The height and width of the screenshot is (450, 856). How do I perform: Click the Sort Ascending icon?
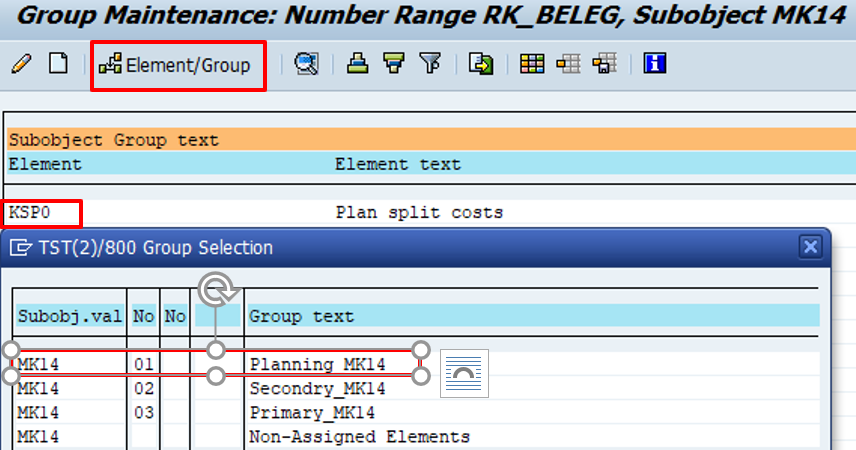[x=358, y=65]
